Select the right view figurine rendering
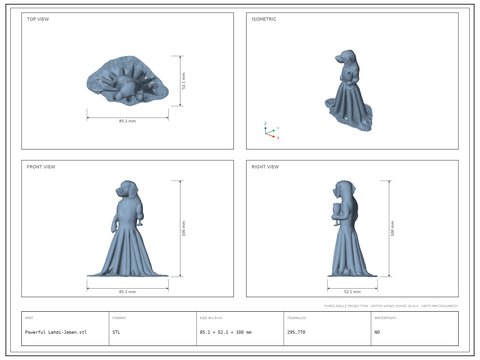The height and width of the screenshot is (360, 480). [352, 229]
